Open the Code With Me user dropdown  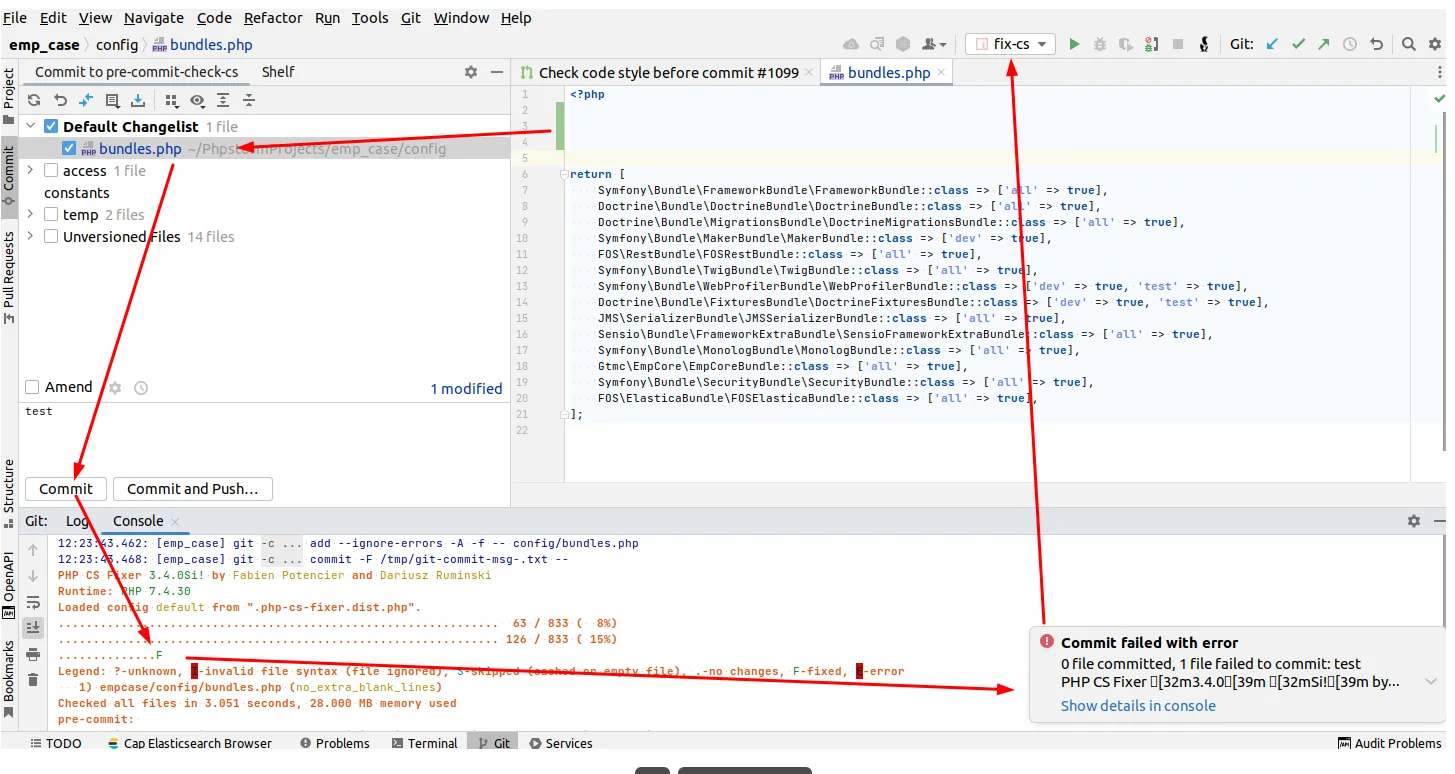[x=934, y=44]
